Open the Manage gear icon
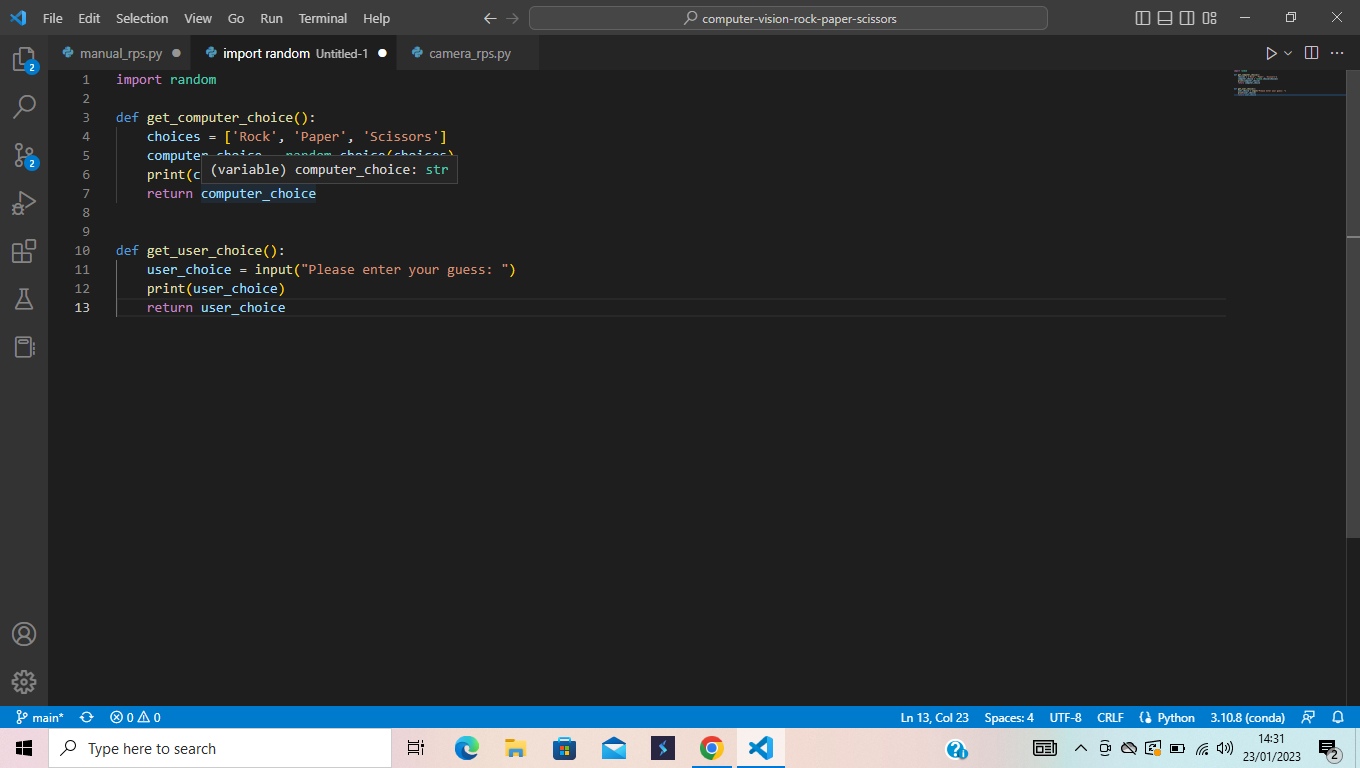The height and width of the screenshot is (768, 1360). point(24,682)
